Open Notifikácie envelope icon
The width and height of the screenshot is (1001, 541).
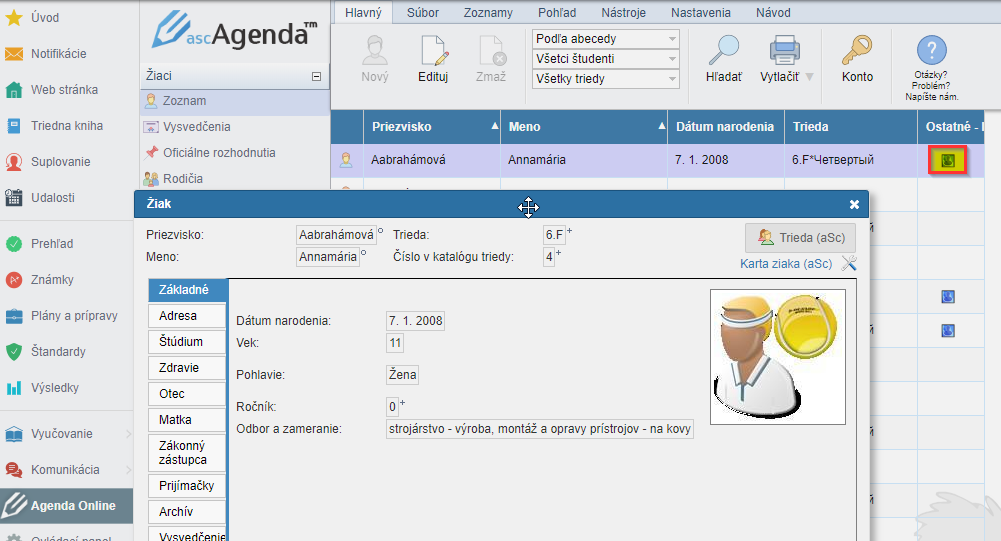click(14, 54)
